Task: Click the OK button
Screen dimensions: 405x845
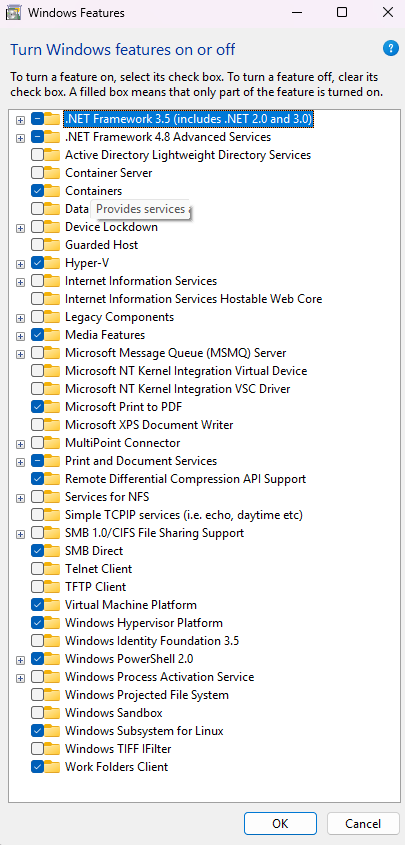Action: pos(280,823)
